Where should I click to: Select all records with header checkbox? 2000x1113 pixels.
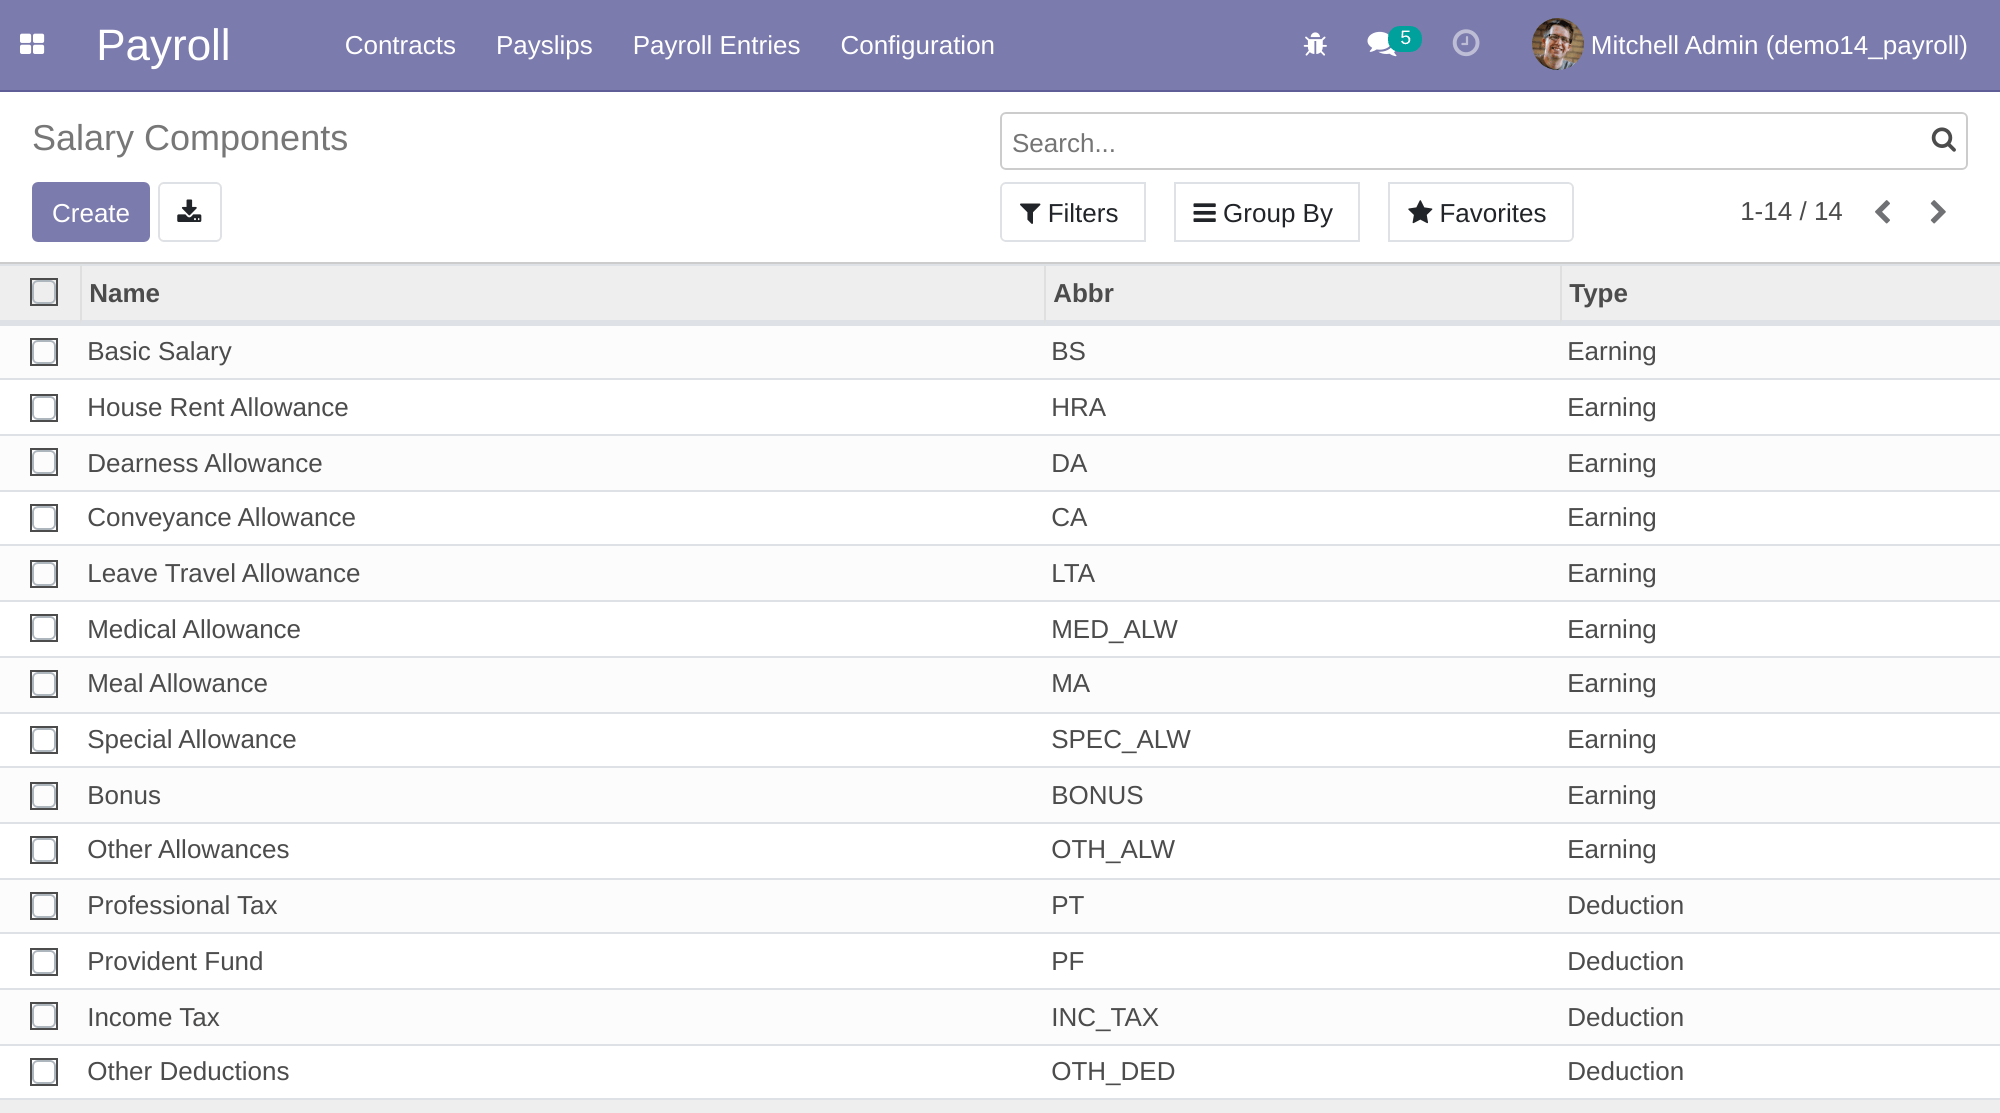pos(44,292)
